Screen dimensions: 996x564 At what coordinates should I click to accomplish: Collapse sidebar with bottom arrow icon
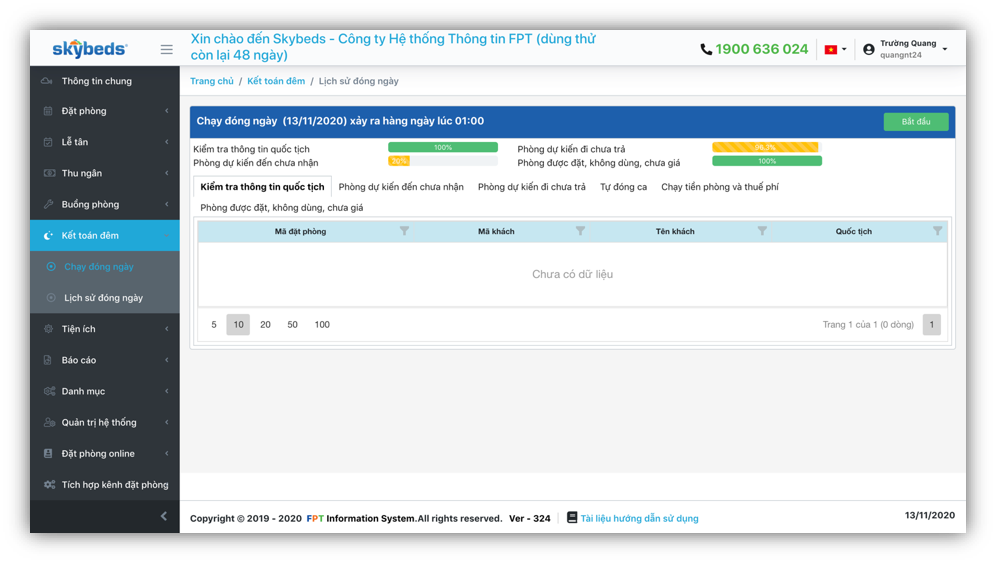pyautogui.click(x=164, y=516)
